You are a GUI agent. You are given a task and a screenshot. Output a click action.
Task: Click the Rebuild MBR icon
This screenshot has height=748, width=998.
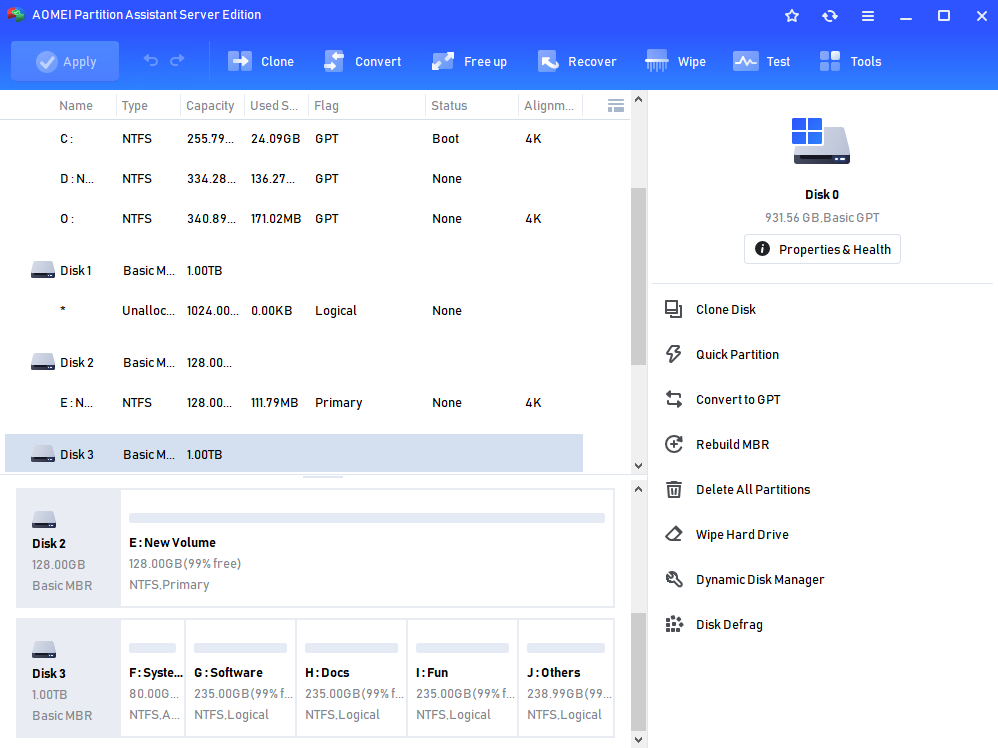[673, 444]
